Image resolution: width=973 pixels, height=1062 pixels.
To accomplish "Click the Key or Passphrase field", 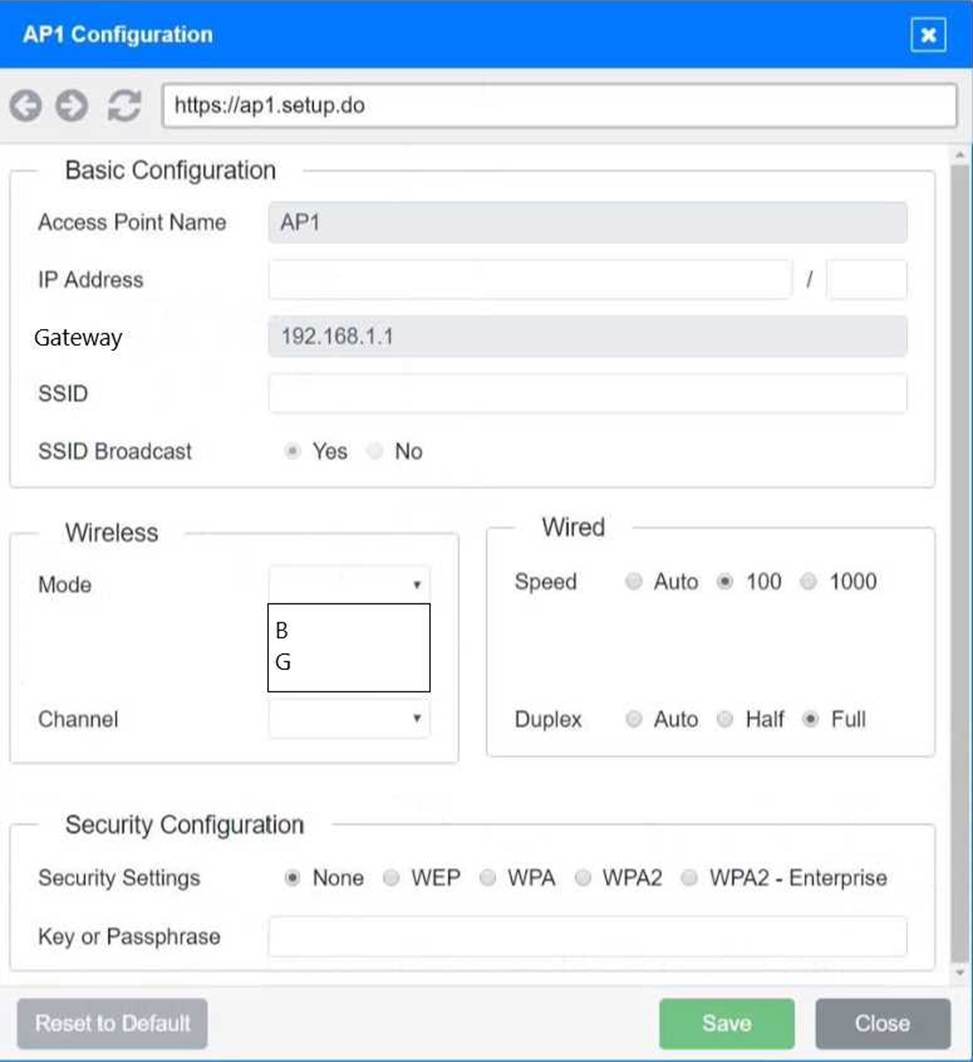I will click(587, 937).
